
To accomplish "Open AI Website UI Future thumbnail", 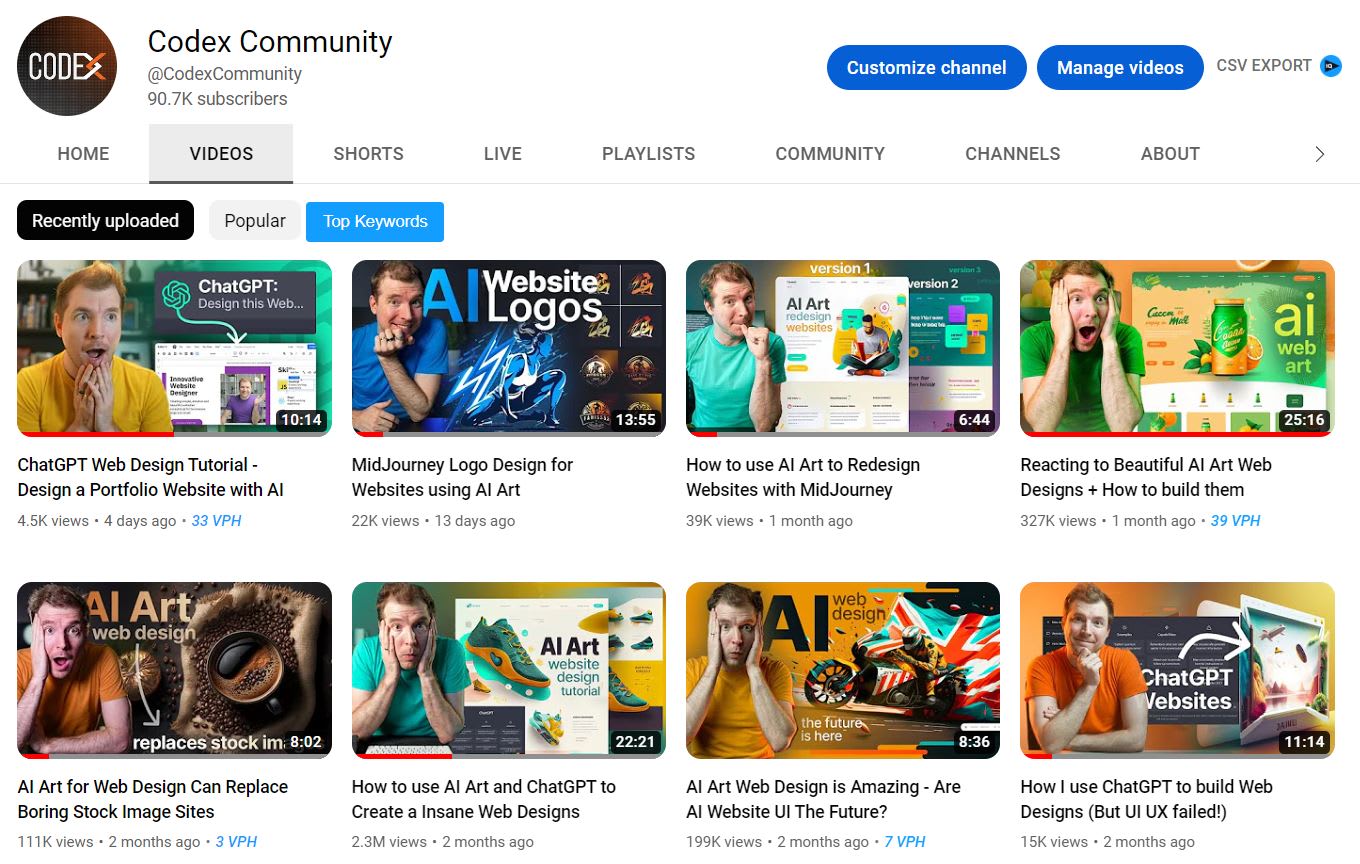I will click(843, 670).
